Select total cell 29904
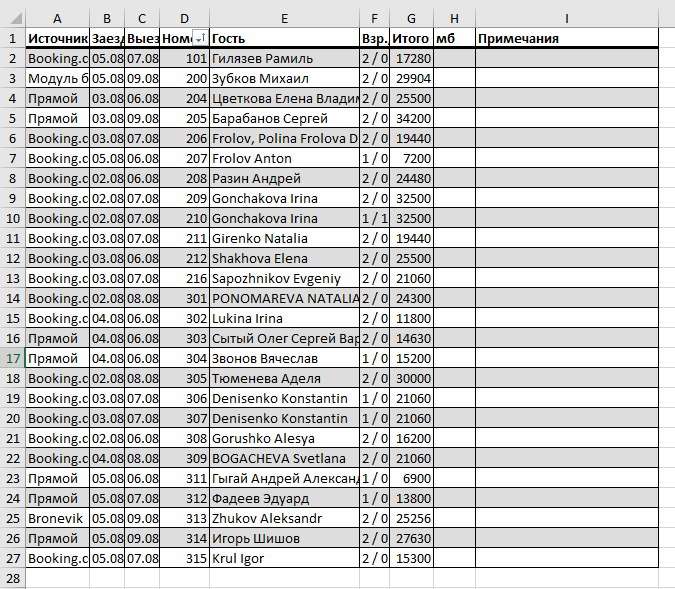The image size is (675, 589). [x=411, y=78]
